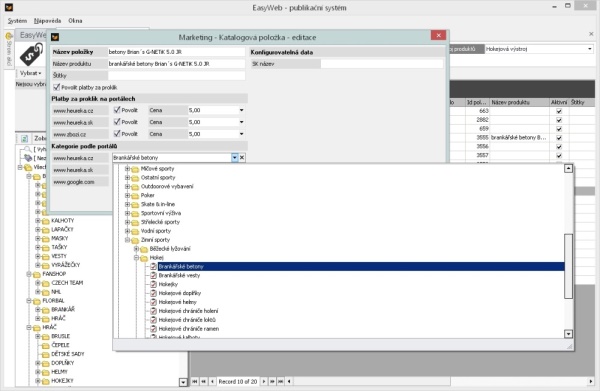This screenshot has width=600, height=391.
Task: Click Brankářské vesty category icon
Action: tap(153, 275)
